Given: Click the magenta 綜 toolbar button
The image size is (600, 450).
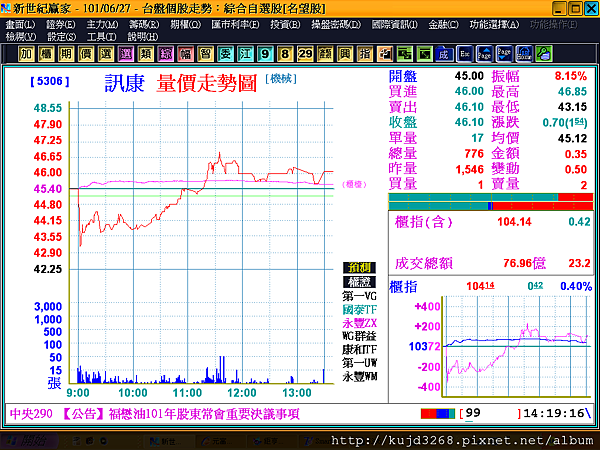Looking at the screenshot, I should click(165, 54).
